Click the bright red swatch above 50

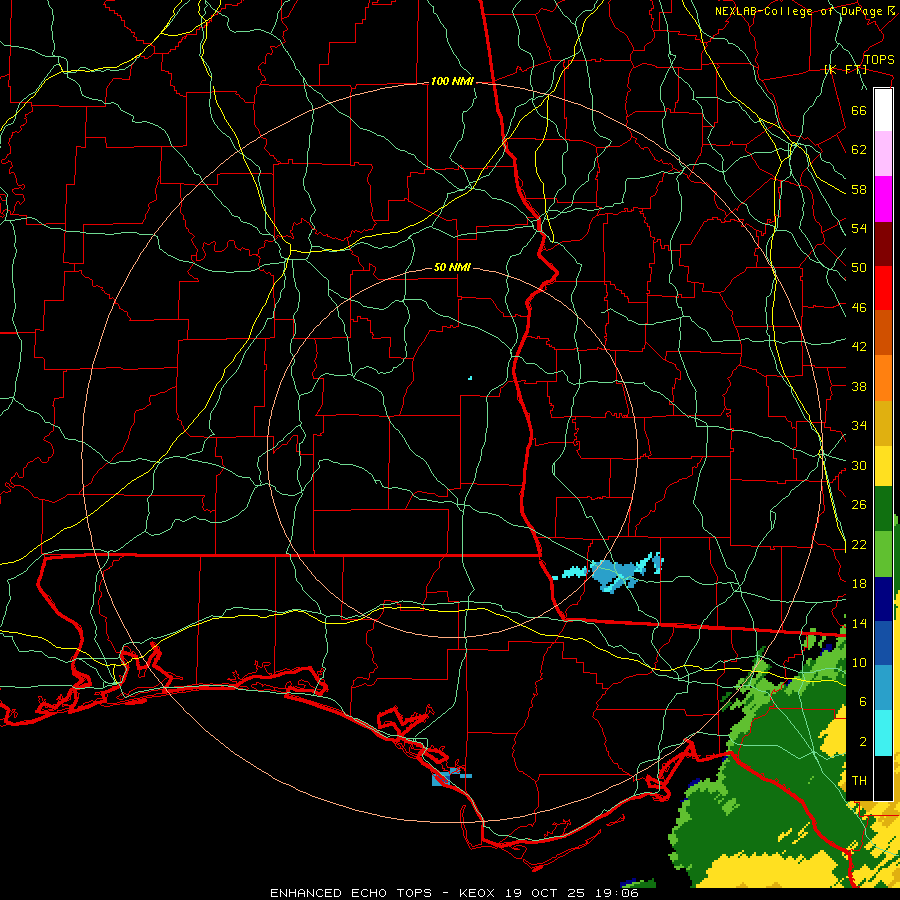883,288
